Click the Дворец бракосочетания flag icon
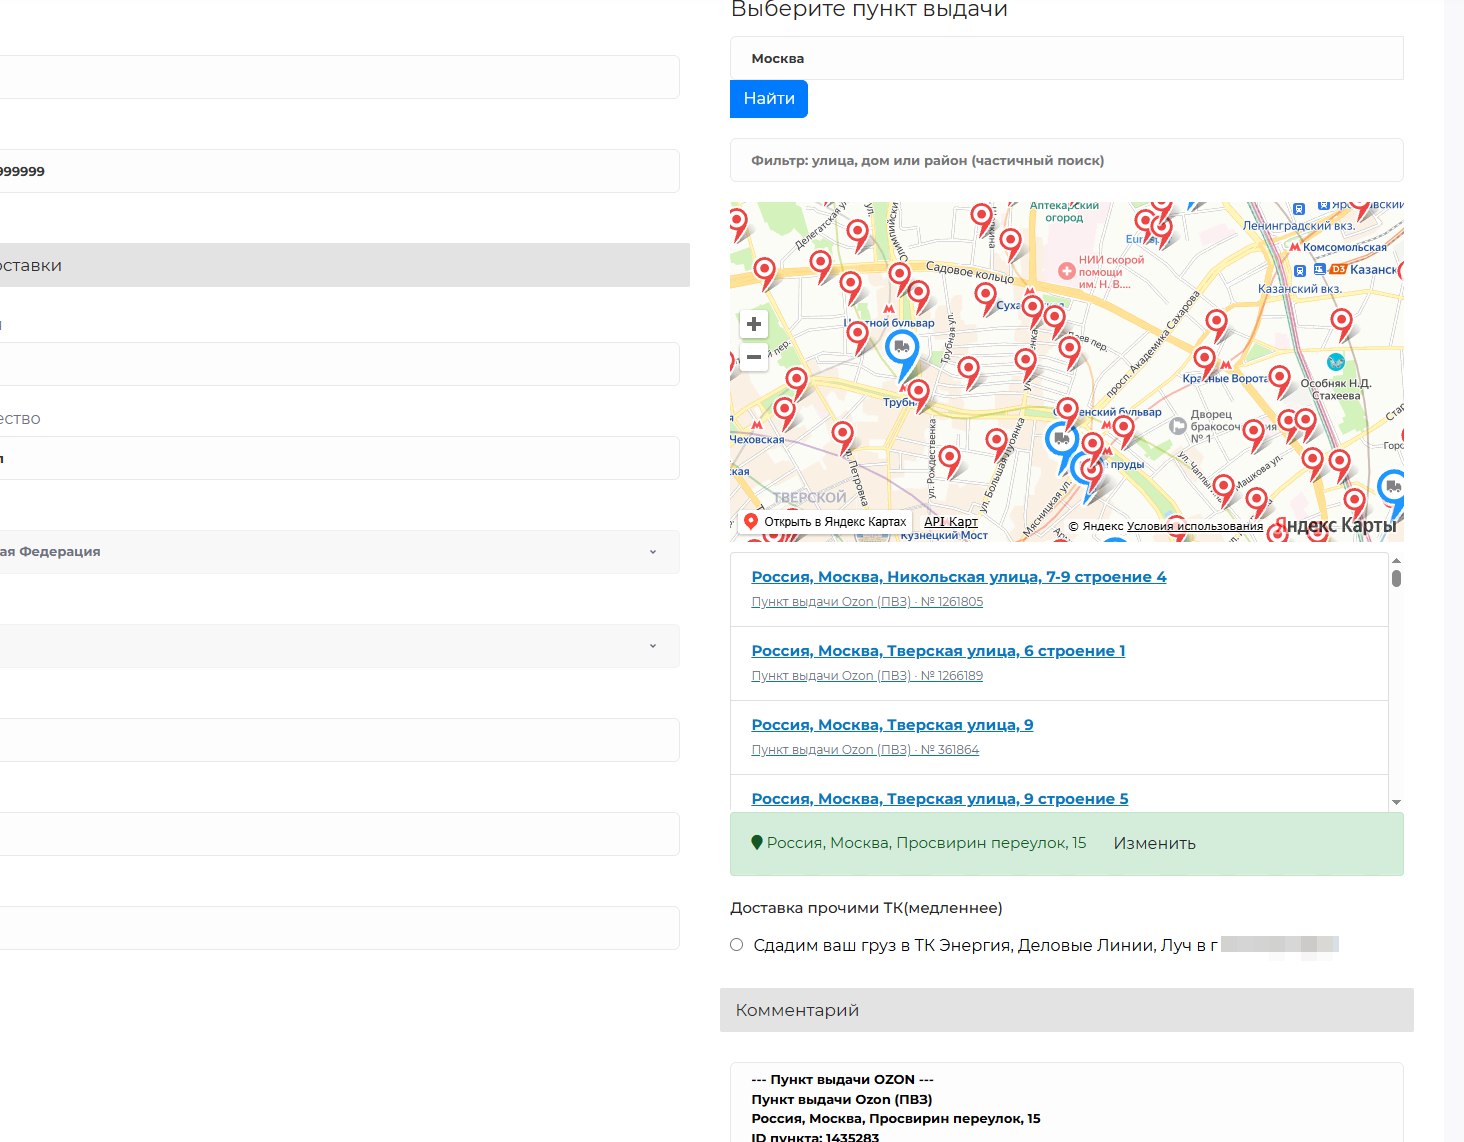The image size is (1464, 1142). [1178, 426]
